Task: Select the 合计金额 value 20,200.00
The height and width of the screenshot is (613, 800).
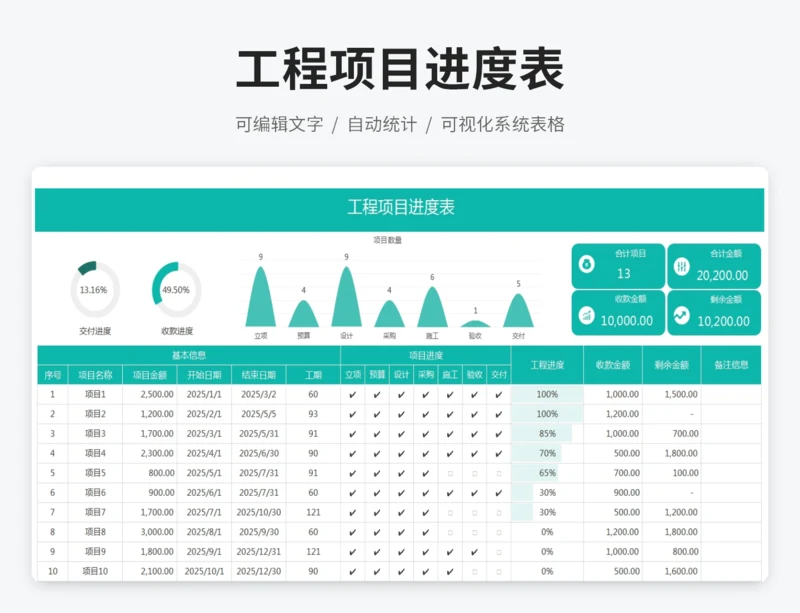Action: pyautogui.click(x=722, y=276)
